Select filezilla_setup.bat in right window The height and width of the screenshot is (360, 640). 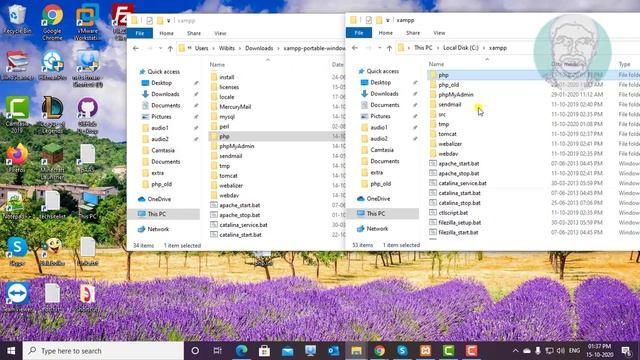click(x=460, y=222)
